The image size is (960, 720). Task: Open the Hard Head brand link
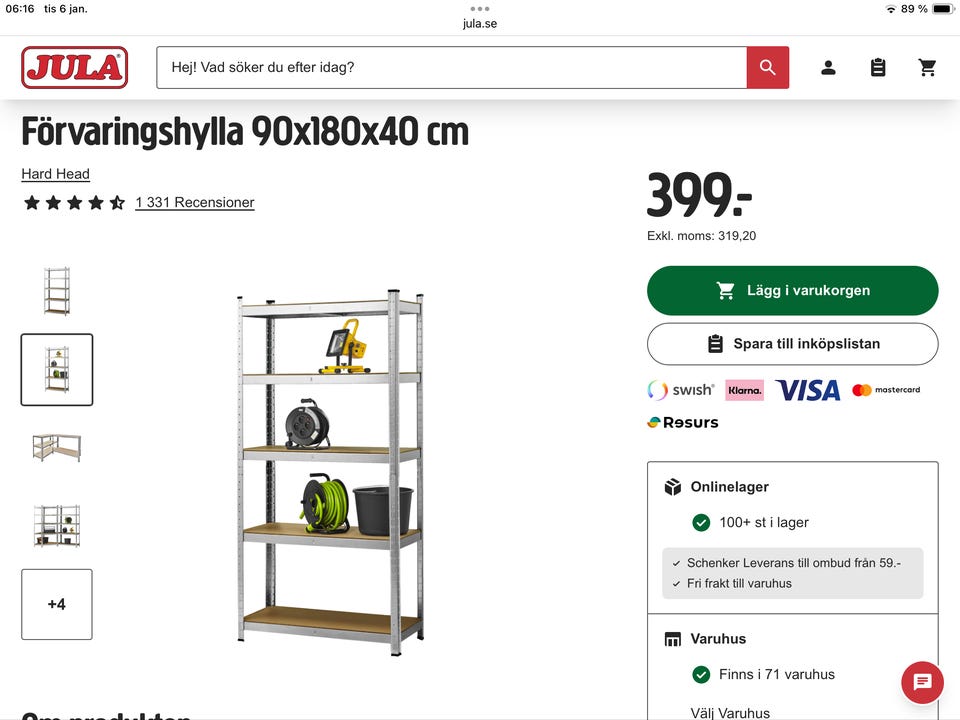coord(56,174)
